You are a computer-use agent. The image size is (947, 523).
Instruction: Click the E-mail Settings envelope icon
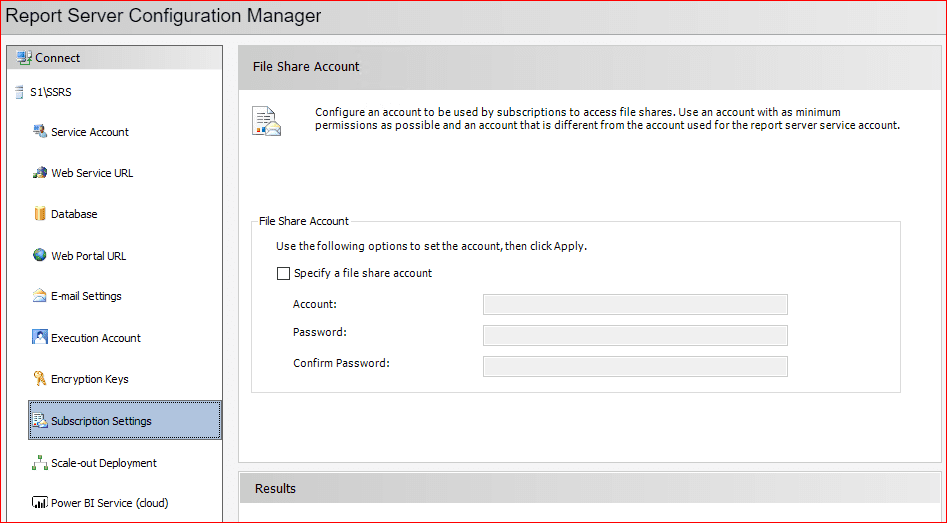click(x=40, y=297)
